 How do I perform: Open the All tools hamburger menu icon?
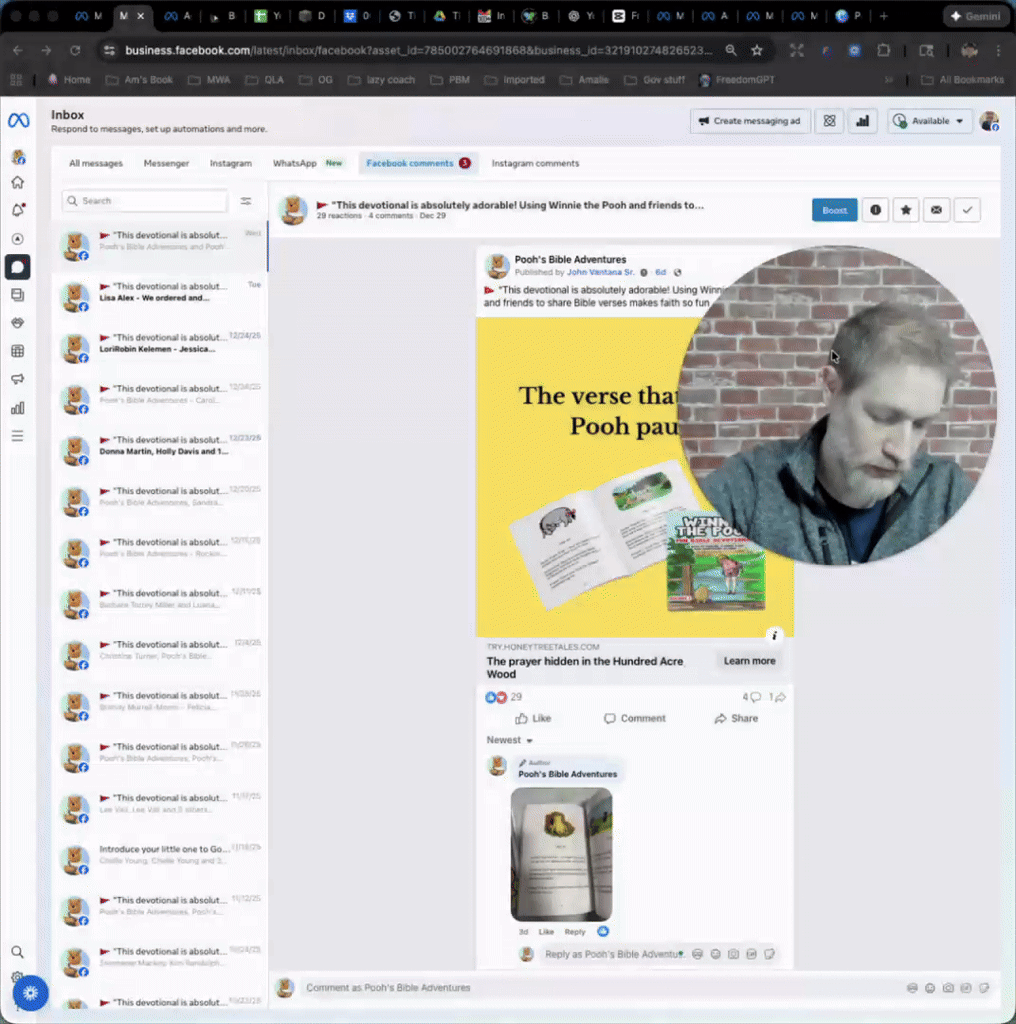click(x=18, y=436)
